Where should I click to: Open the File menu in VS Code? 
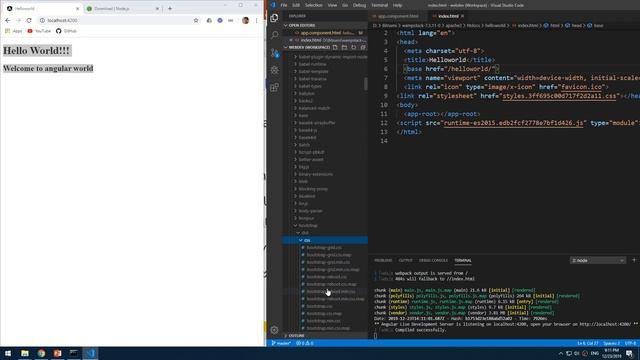284,5
